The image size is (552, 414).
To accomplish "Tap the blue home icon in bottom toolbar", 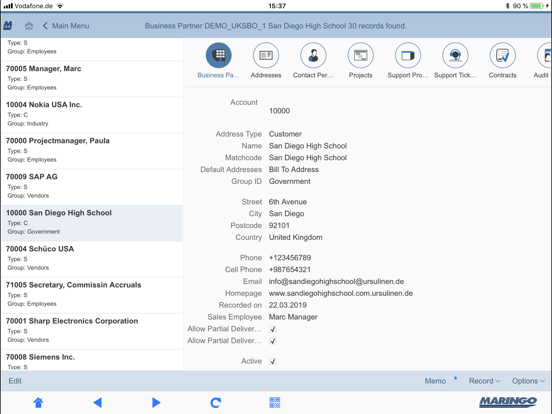I will click(x=38, y=402).
